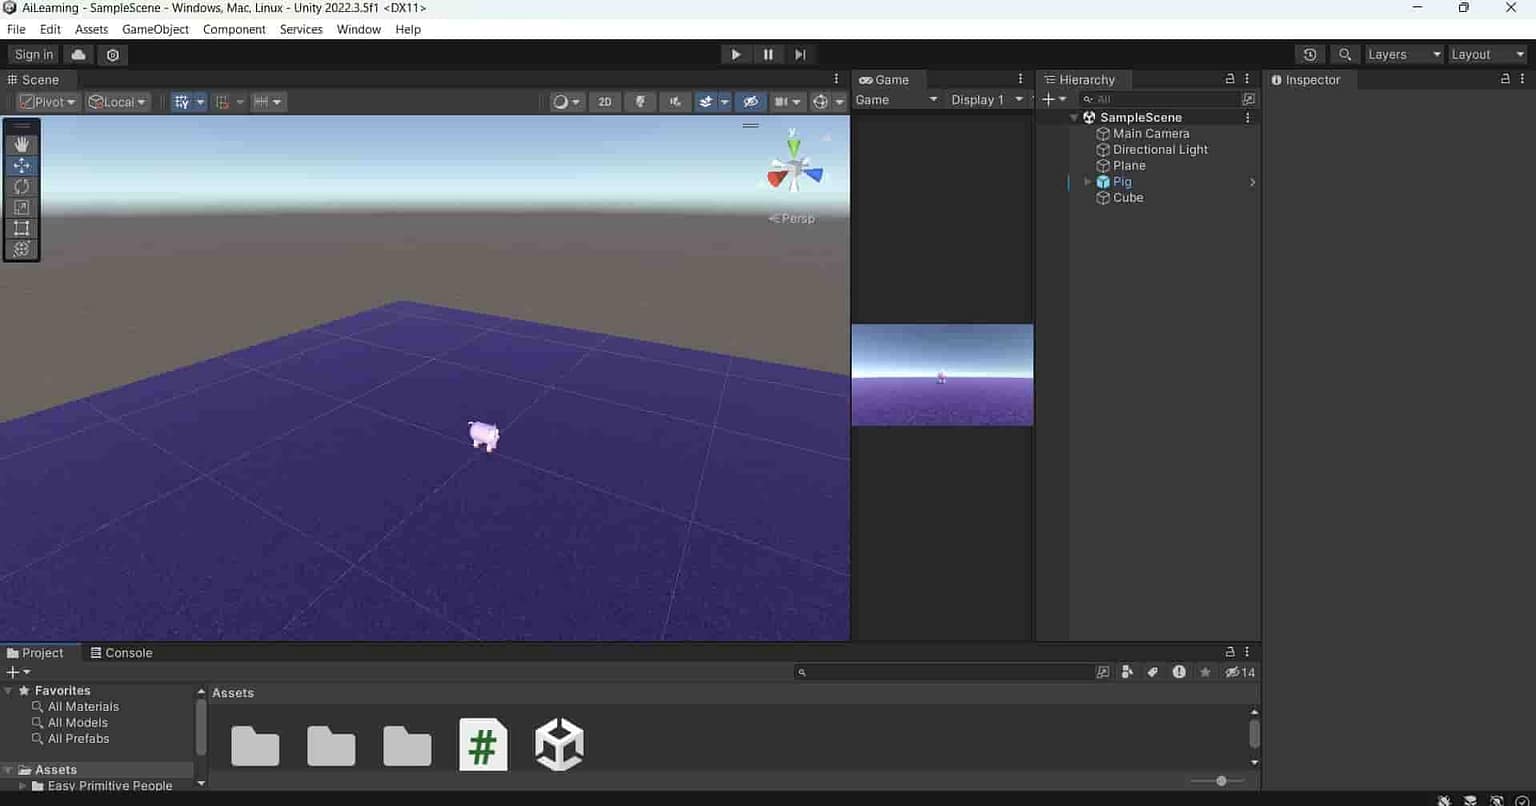Click the step frame icon
Screen dimensions: 1536x806
(x=800, y=54)
